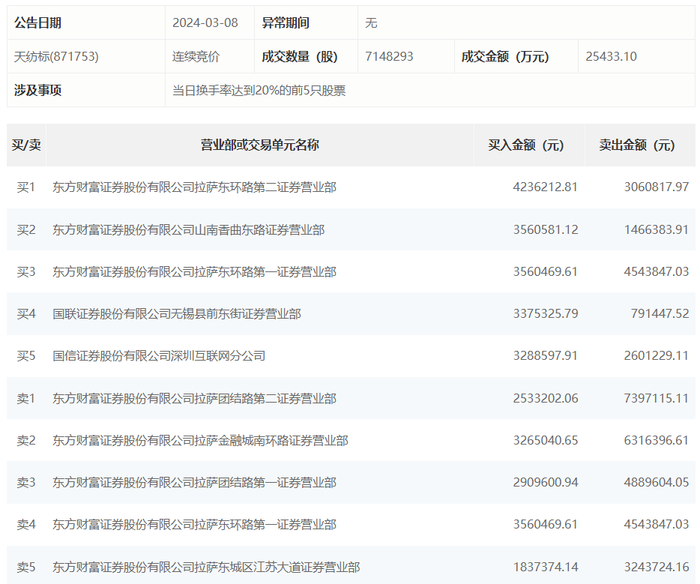Click the 成交金额 value 25433.10
The height and width of the screenshot is (584, 700).
(611, 57)
